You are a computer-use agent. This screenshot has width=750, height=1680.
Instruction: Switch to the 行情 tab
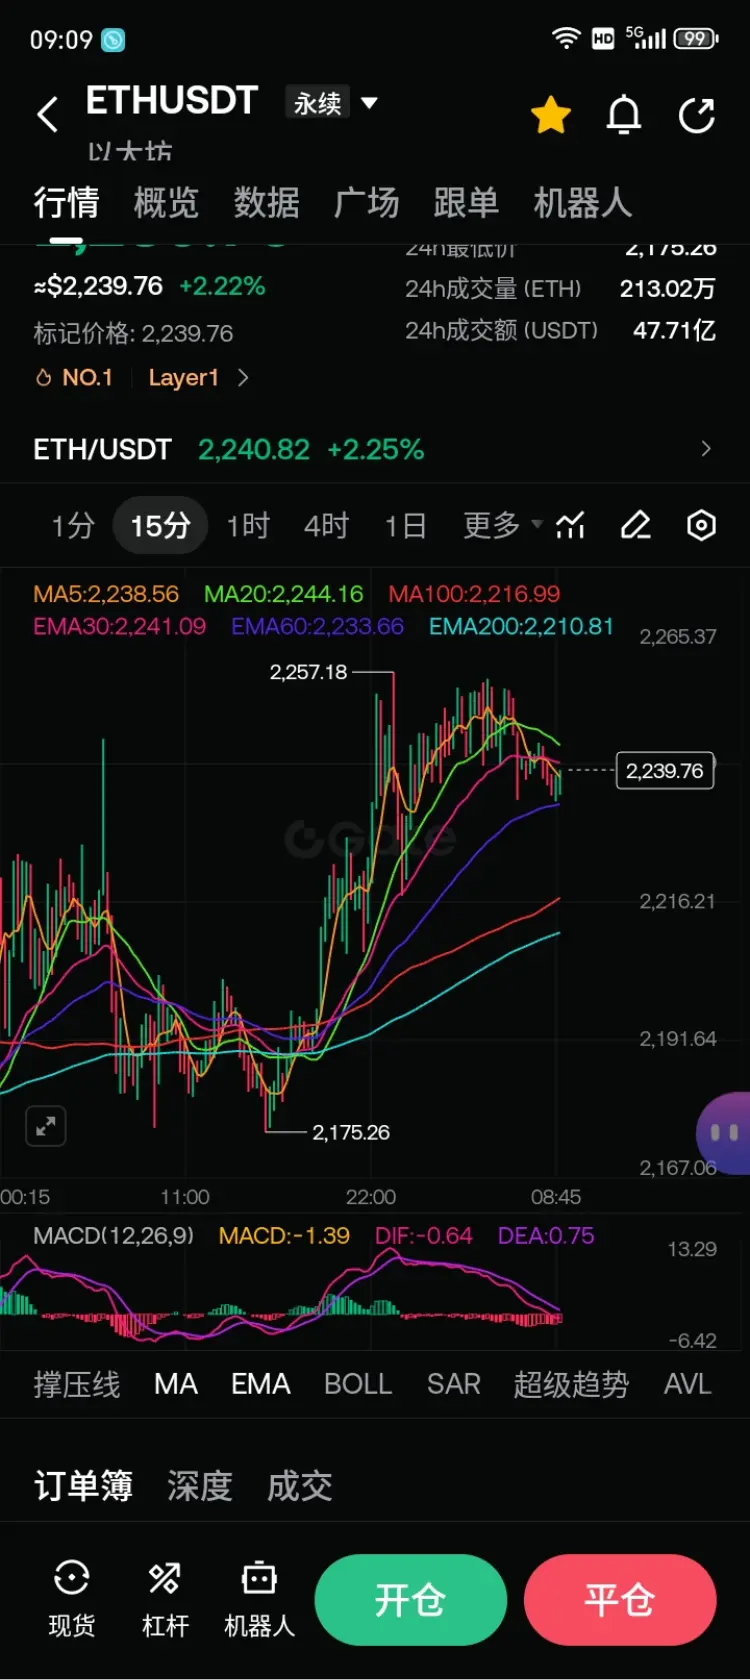[66, 203]
